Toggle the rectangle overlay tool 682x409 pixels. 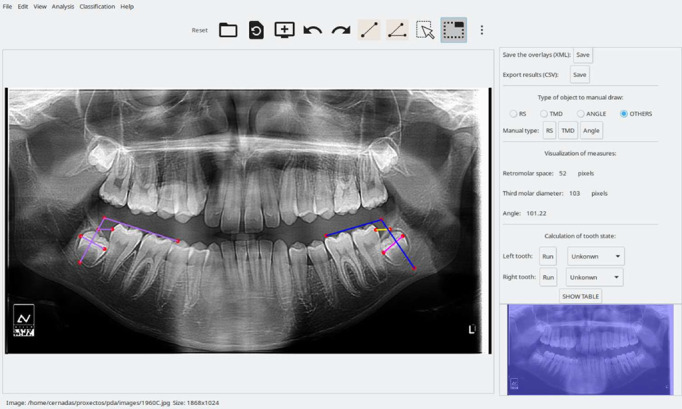coord(454,30)
